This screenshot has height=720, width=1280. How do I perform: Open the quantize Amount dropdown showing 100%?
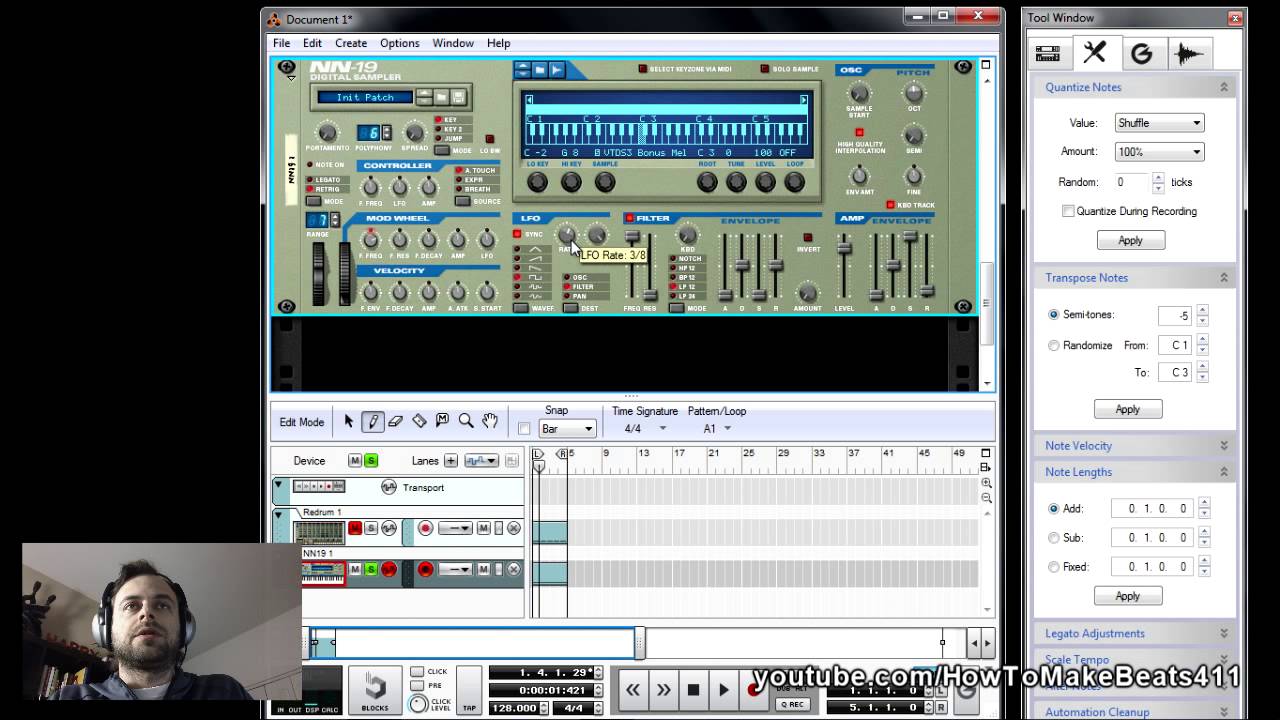click(1159, 152)
